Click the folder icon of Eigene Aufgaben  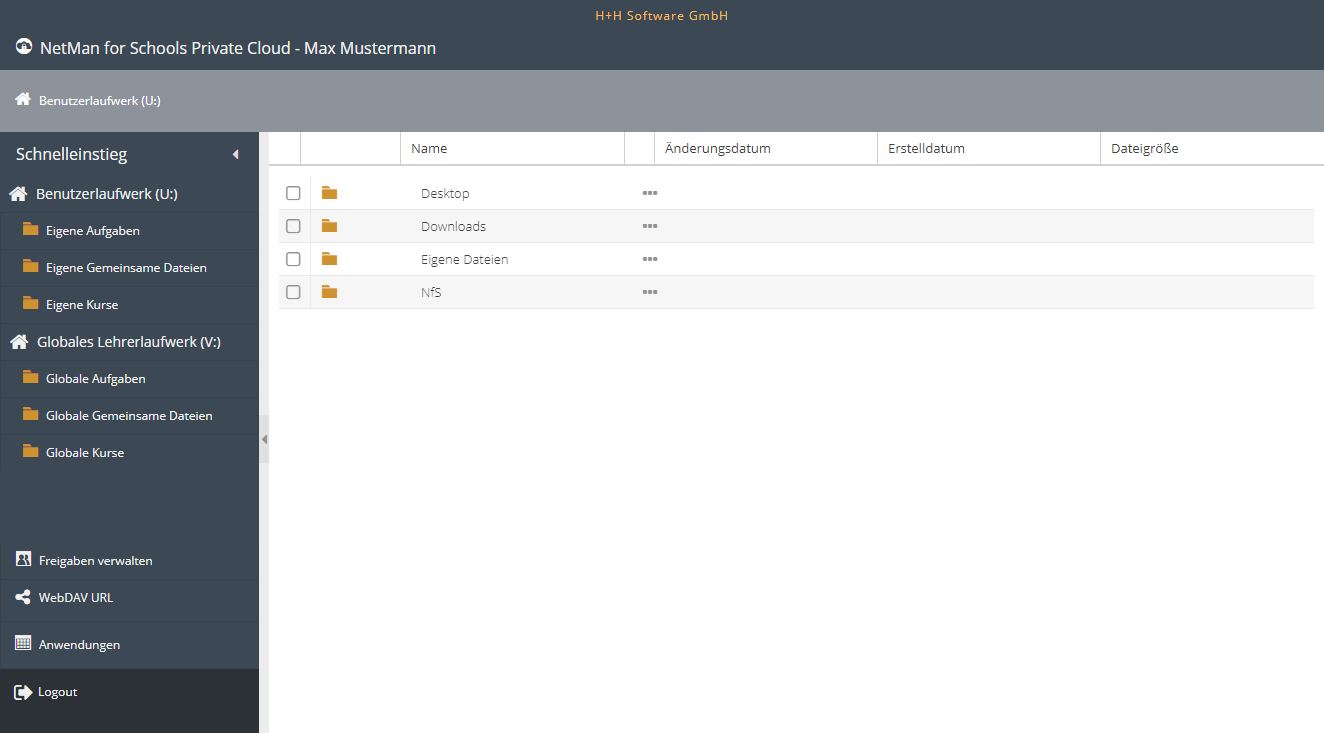(x=31, y=230)
